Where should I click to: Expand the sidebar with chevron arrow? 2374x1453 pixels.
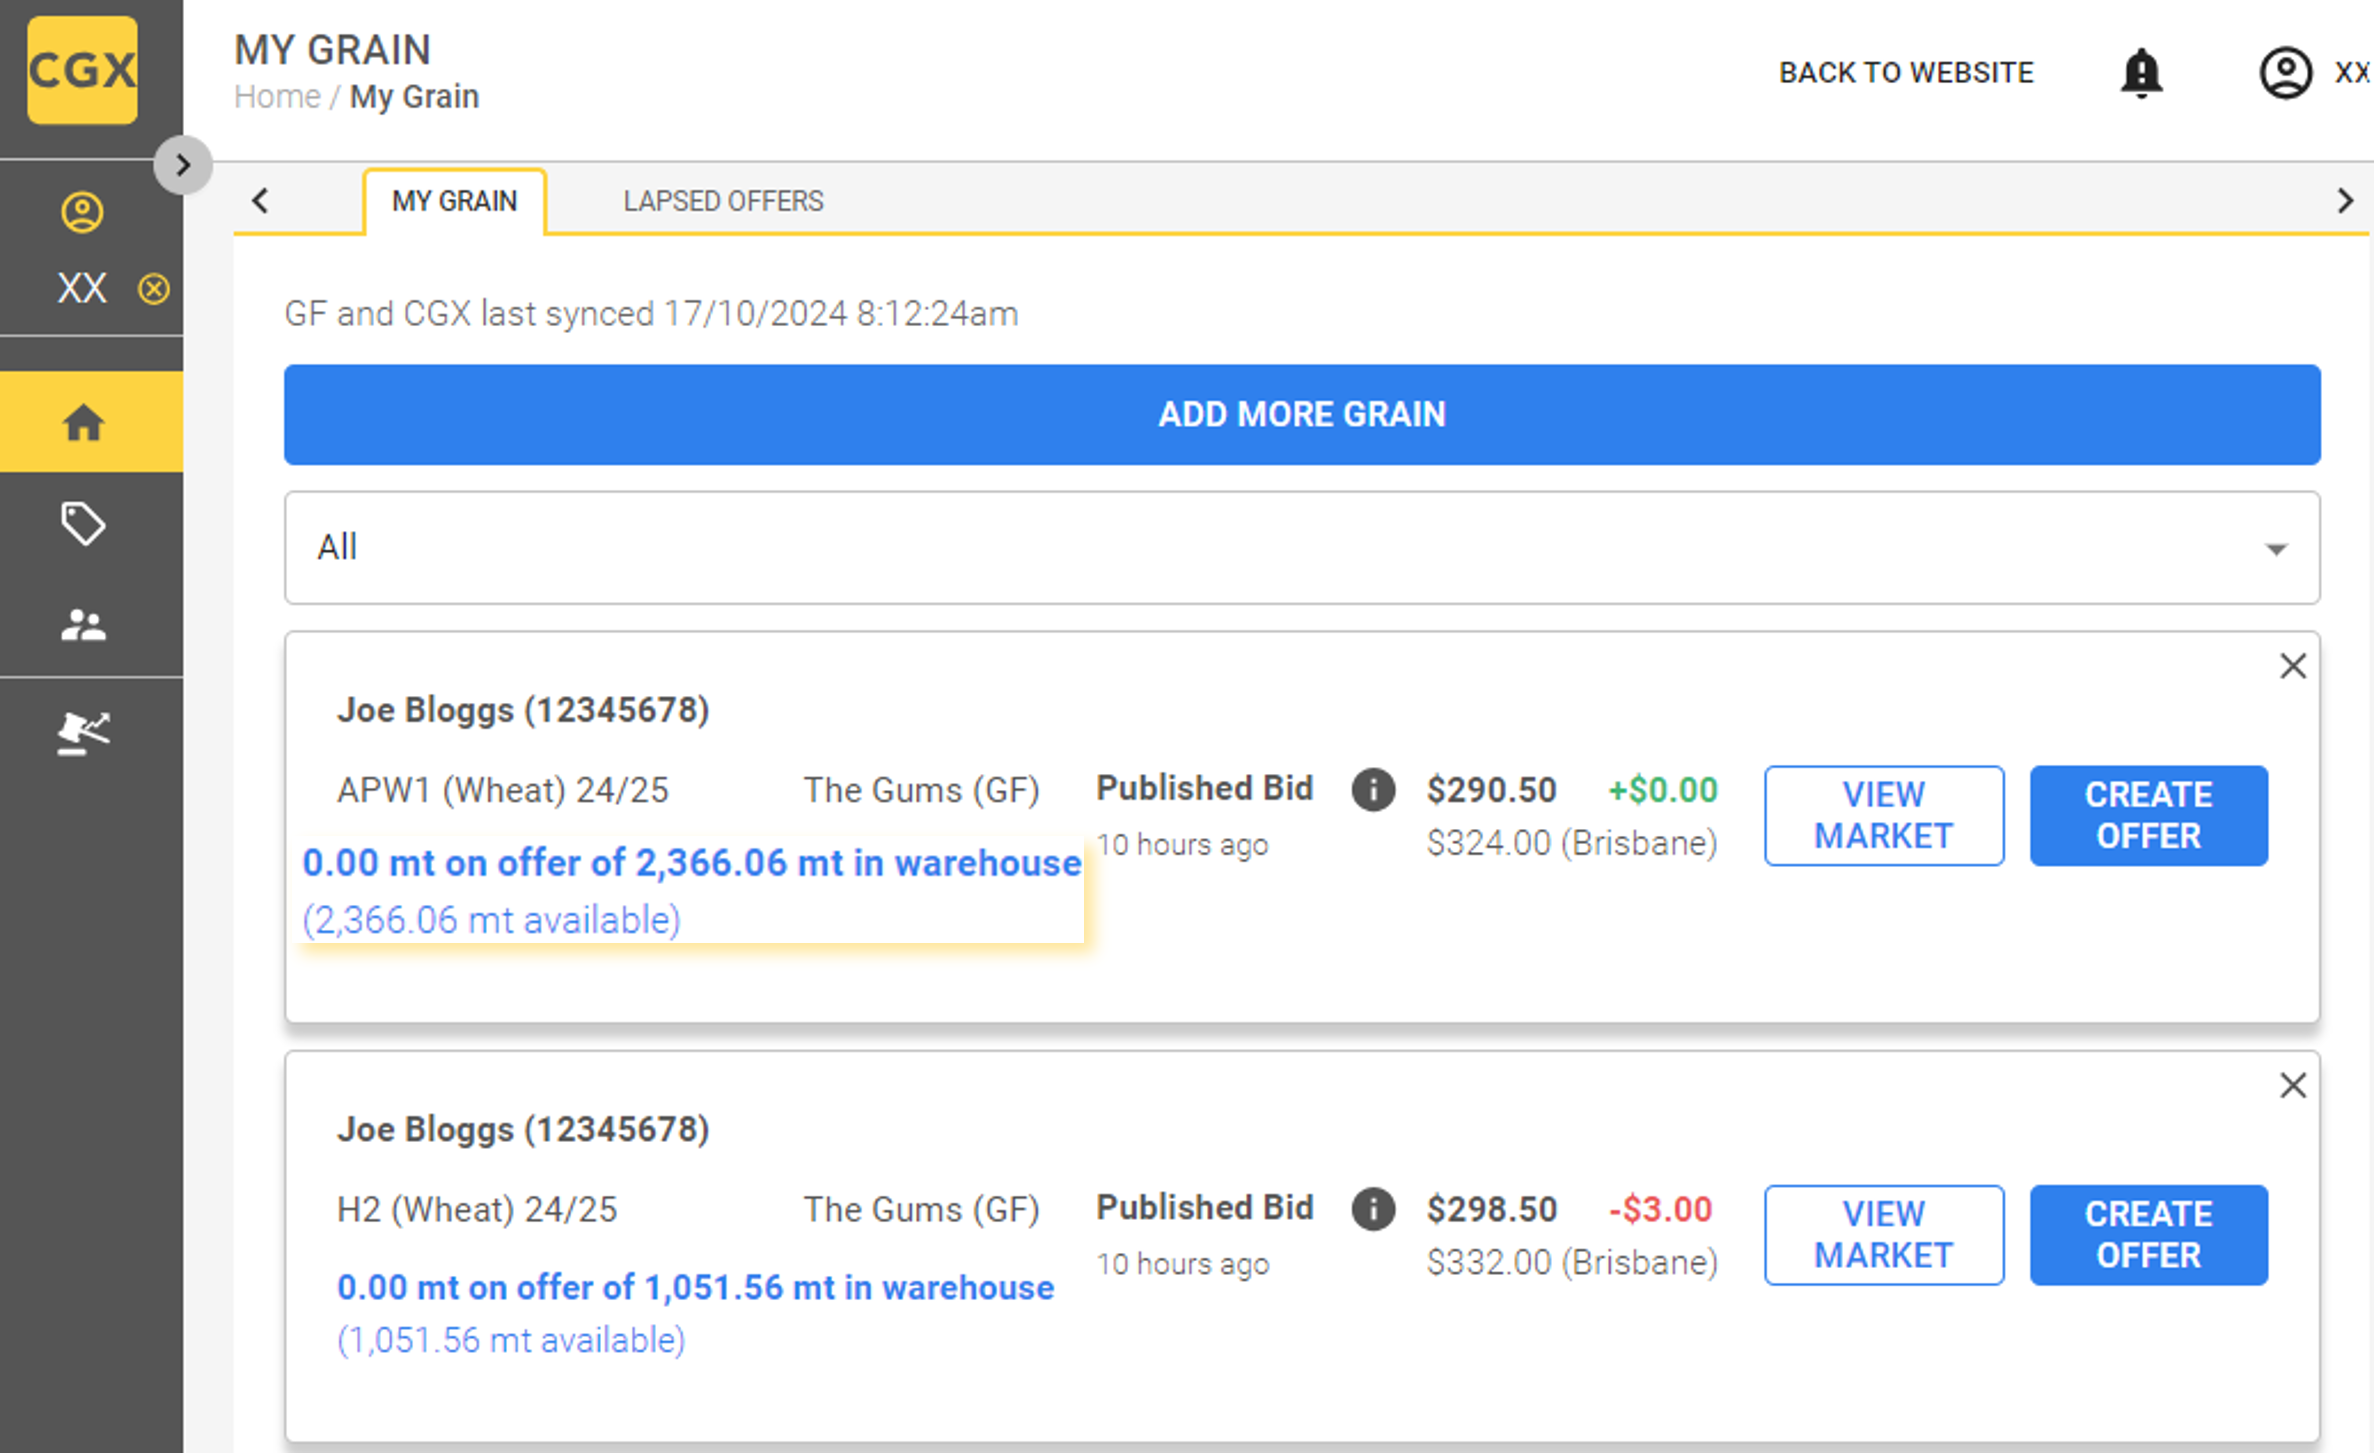click(x=182, y=165)
